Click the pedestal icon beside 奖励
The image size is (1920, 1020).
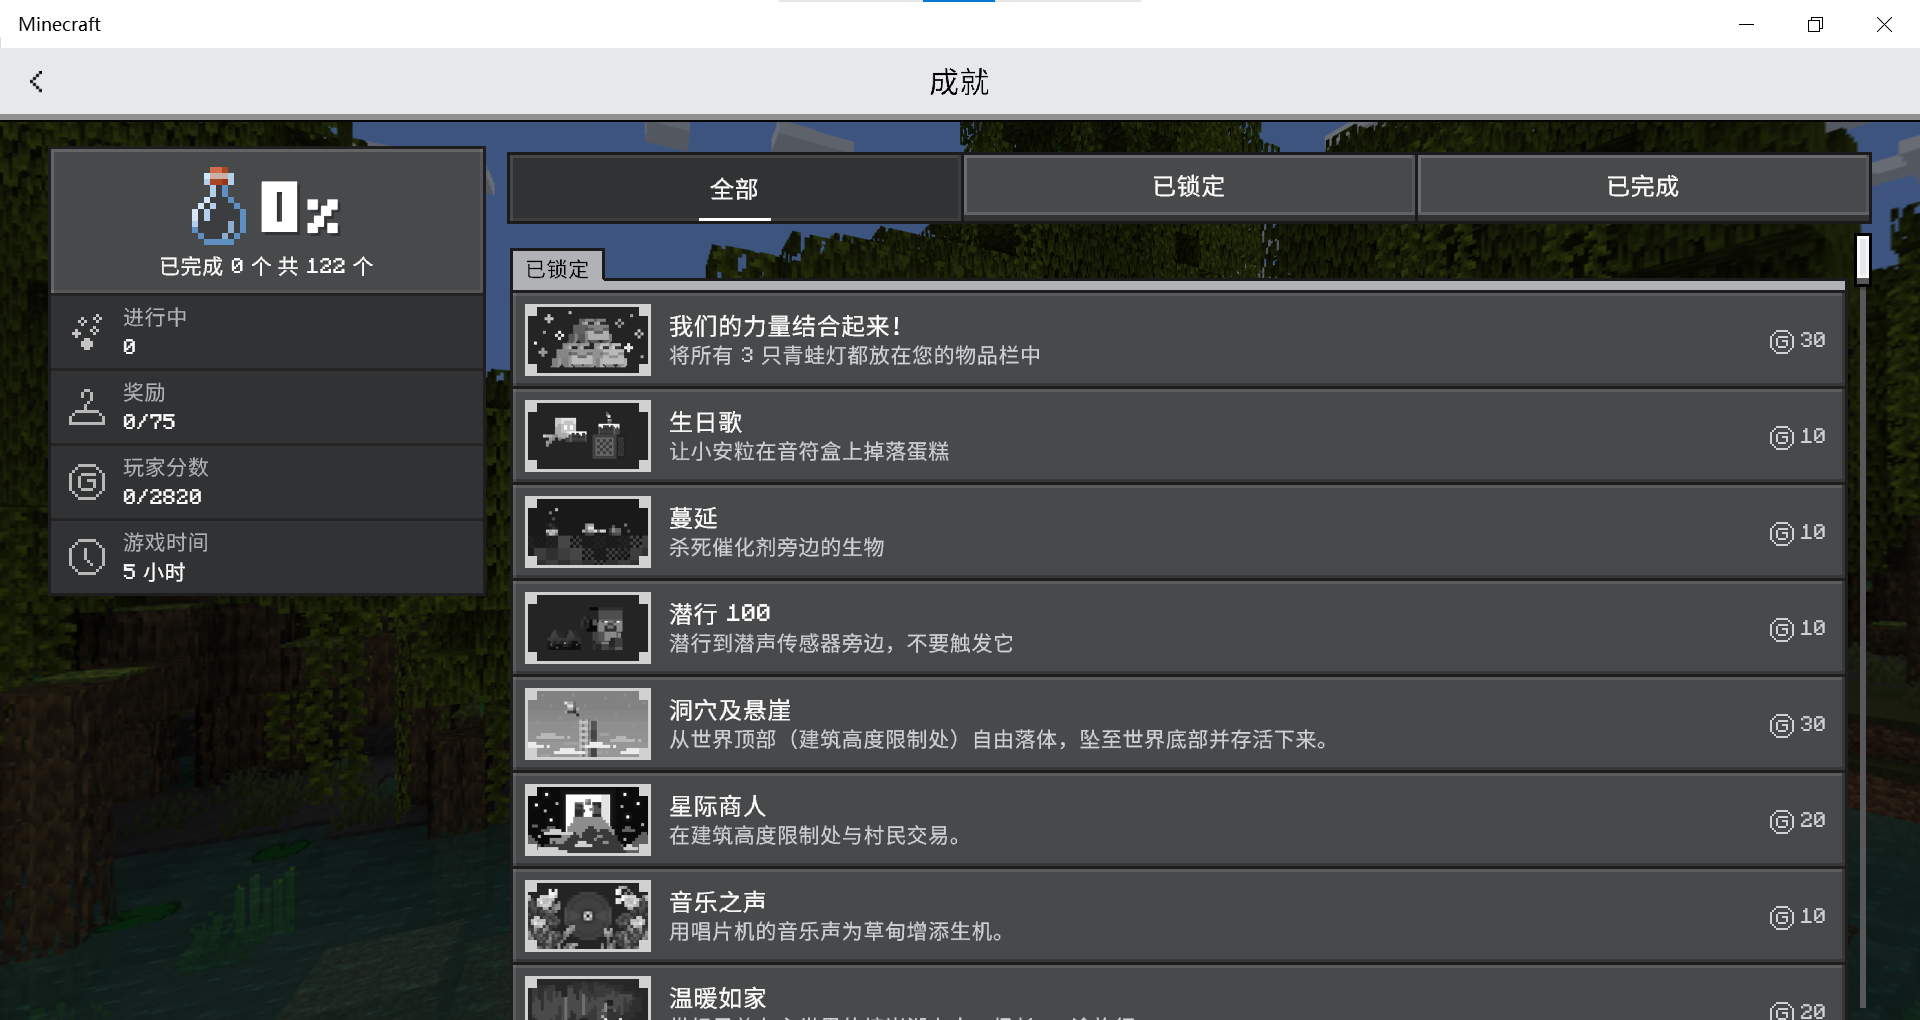point(87,407)
